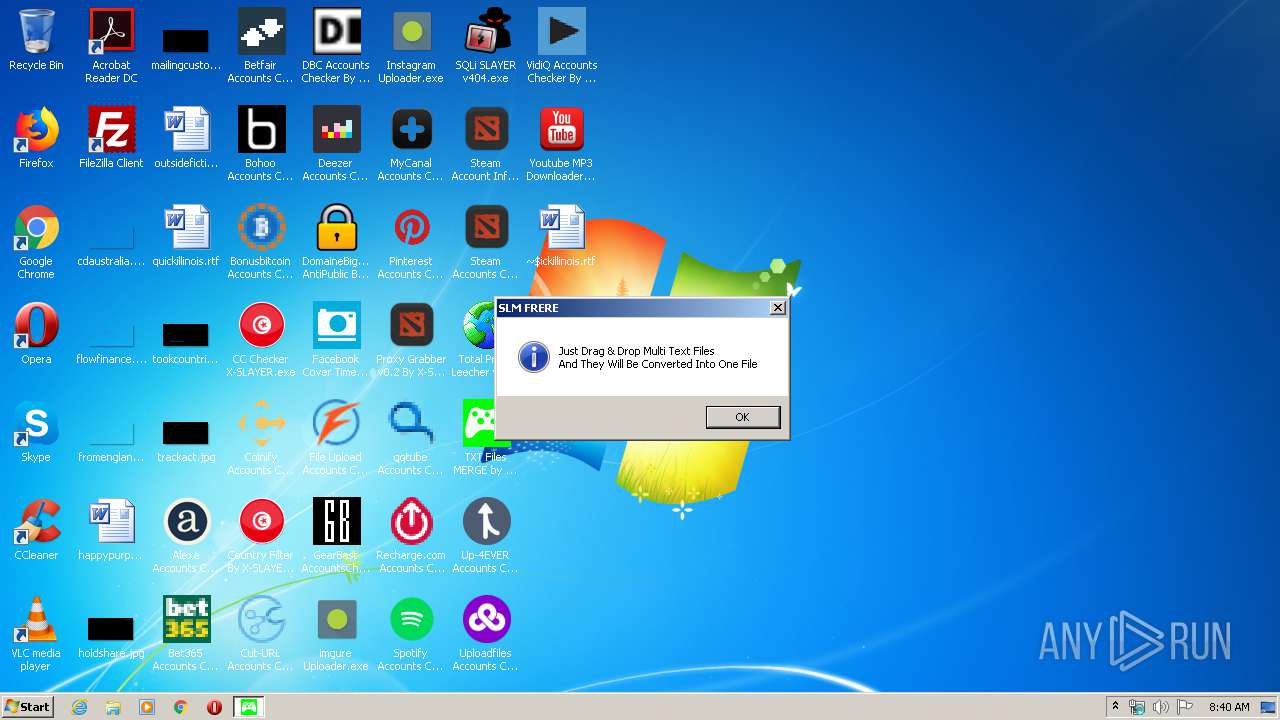
Task: Select GearBest Accounts Checker icon
Action: tap(336, 537)
